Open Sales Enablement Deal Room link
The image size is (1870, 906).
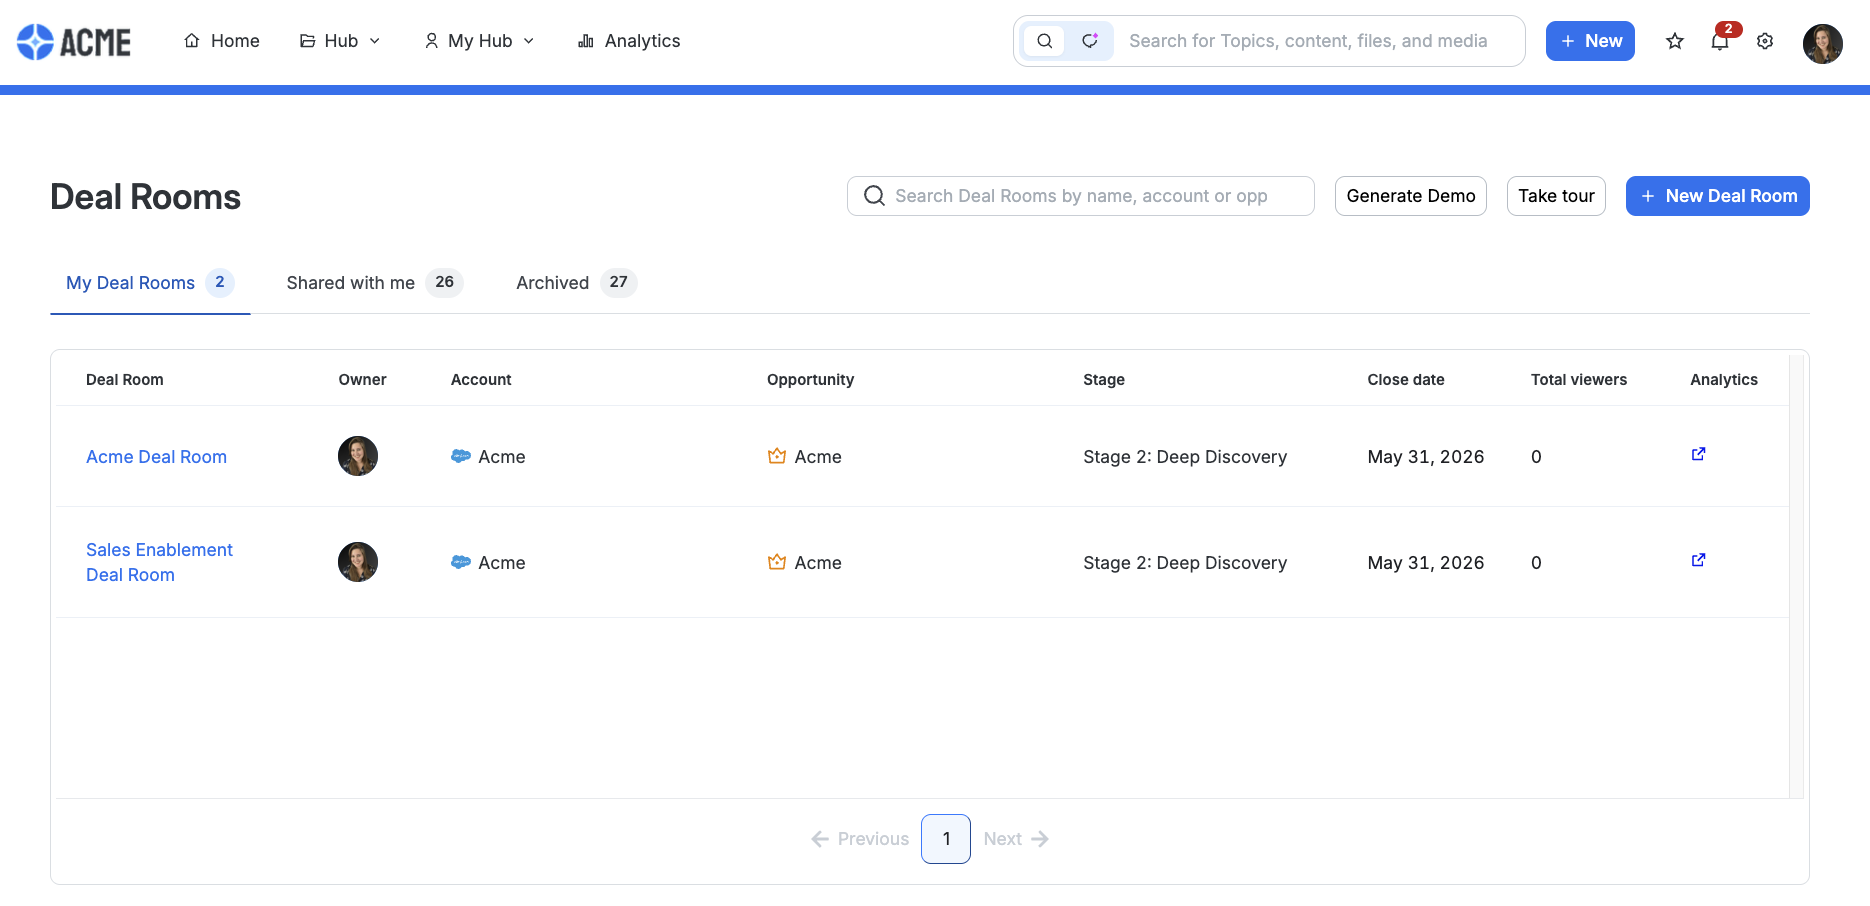pos(159,562)
